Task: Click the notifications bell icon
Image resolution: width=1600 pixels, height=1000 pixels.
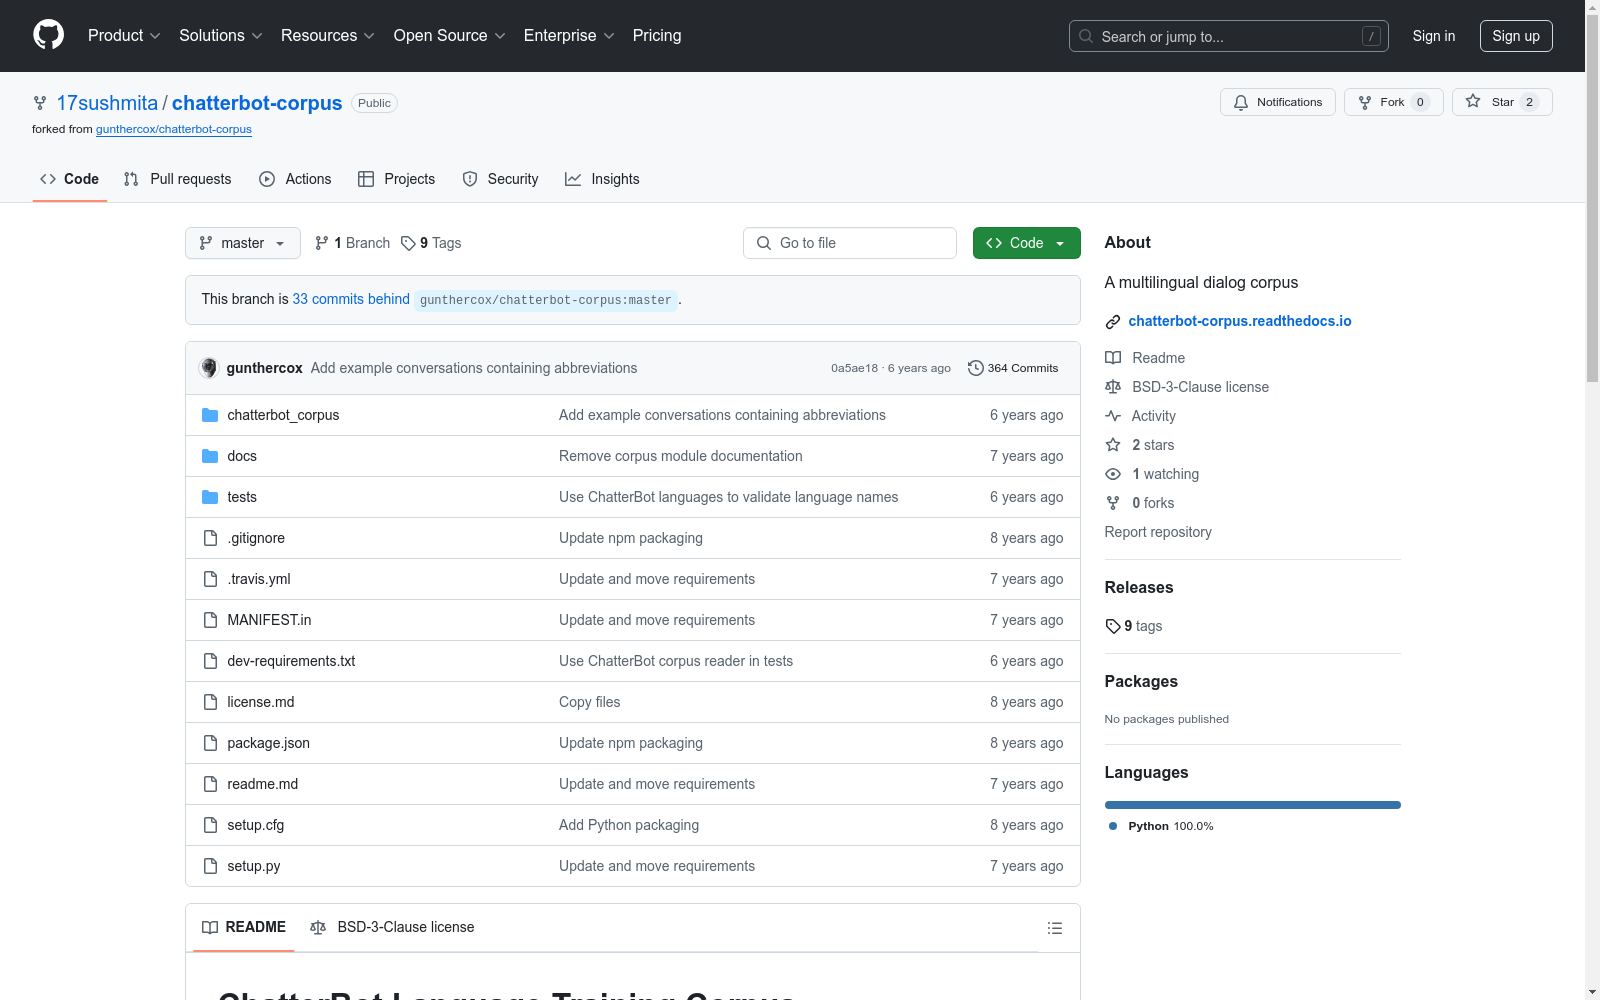Action: tap(1241, 103)
